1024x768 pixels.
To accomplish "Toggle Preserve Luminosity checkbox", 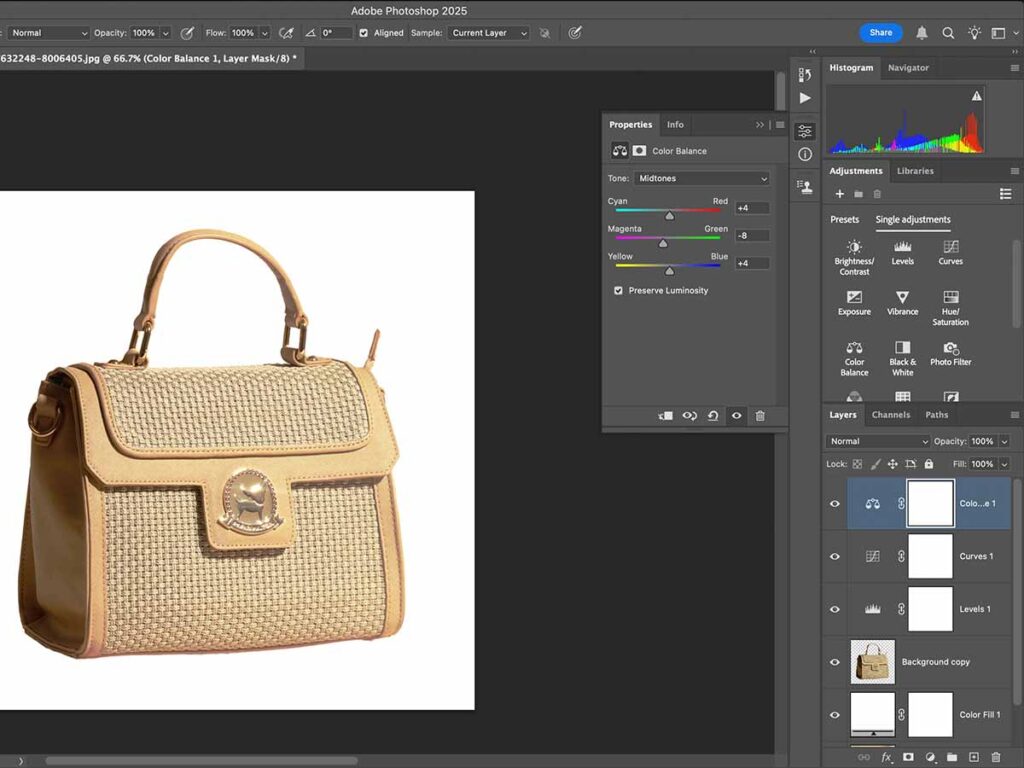I will click(618, 291).
